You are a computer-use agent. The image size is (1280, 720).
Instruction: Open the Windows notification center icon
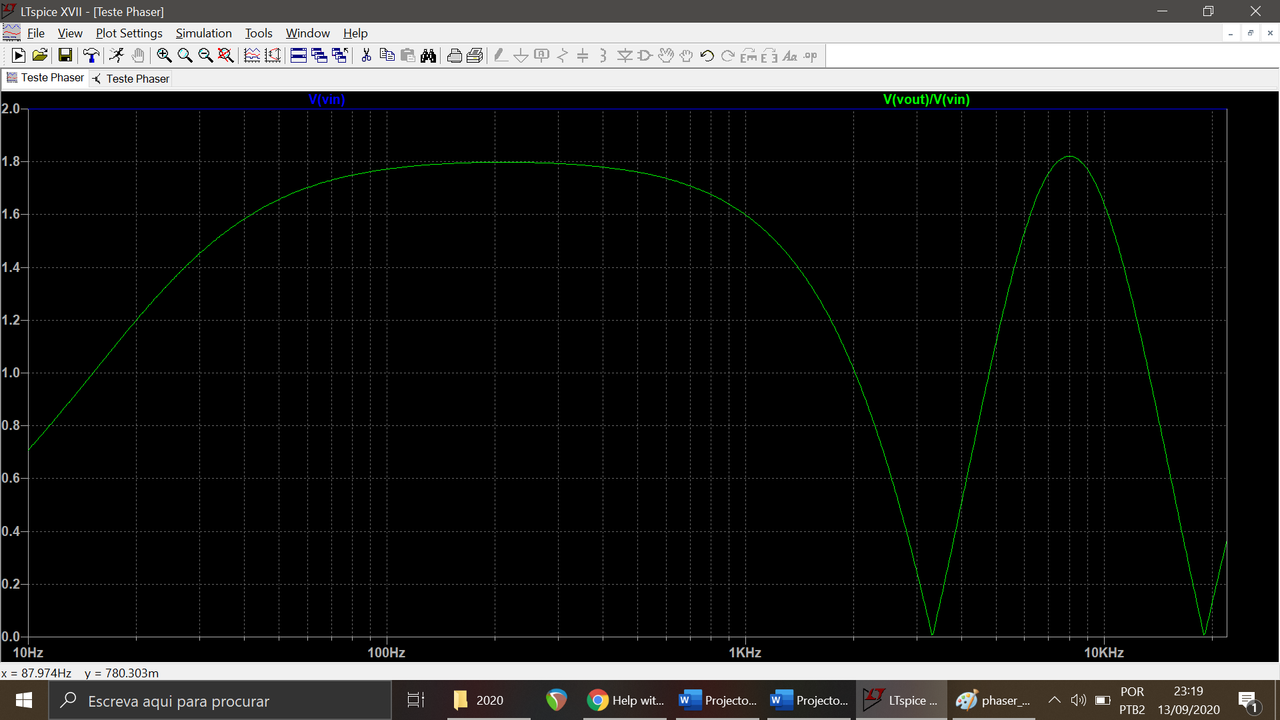(x=1247, y=700)
